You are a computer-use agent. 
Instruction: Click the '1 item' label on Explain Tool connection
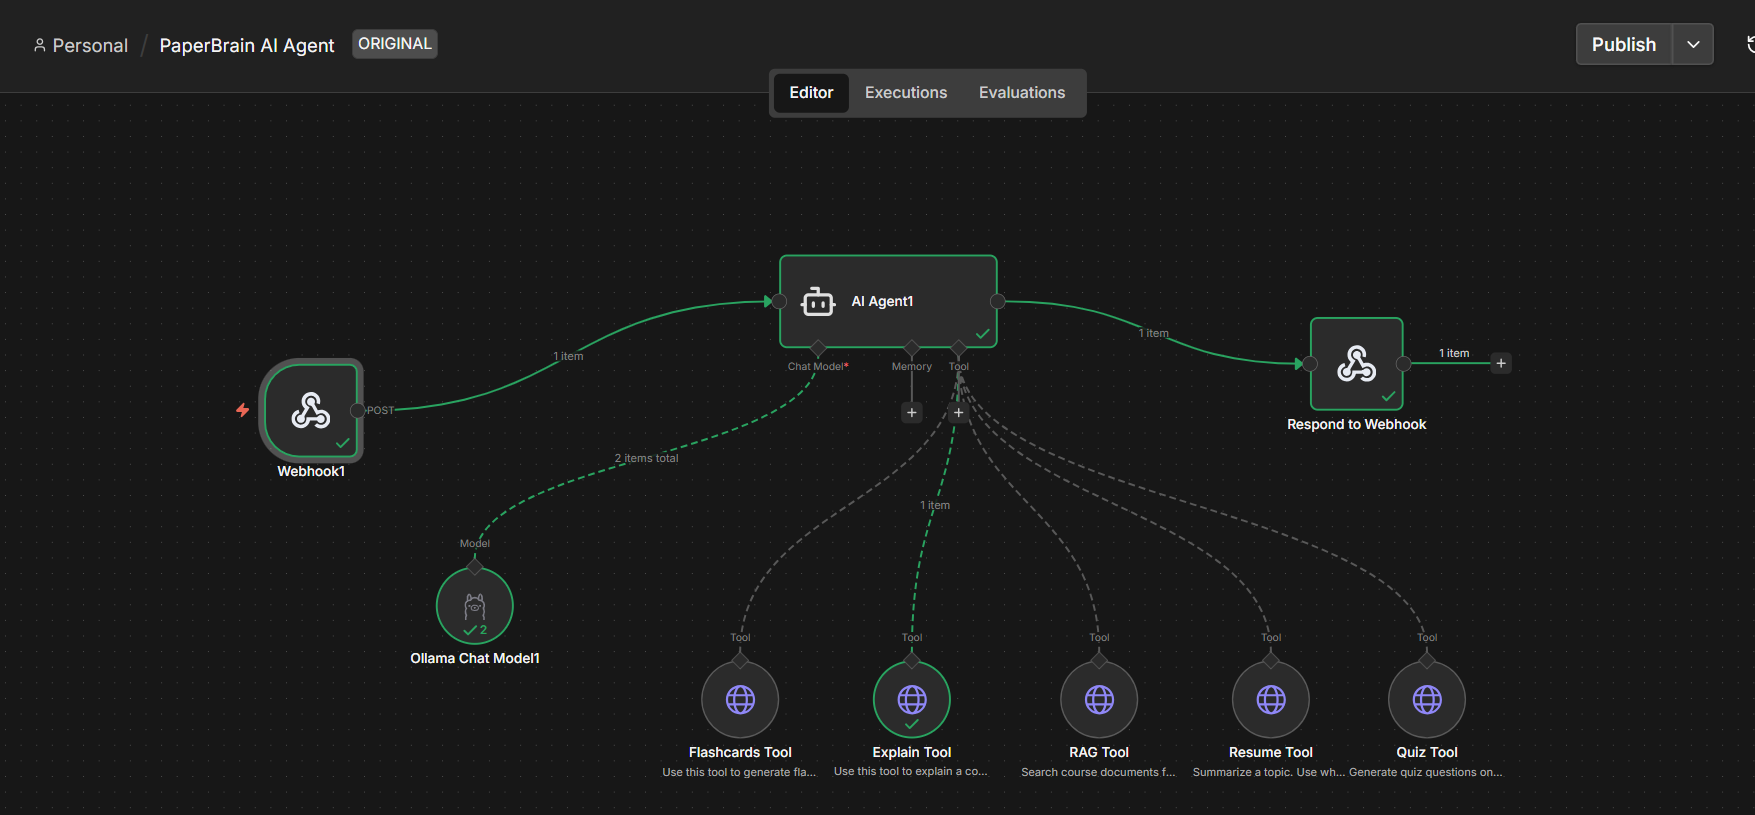pyautogui.click(x=935, y=505)
